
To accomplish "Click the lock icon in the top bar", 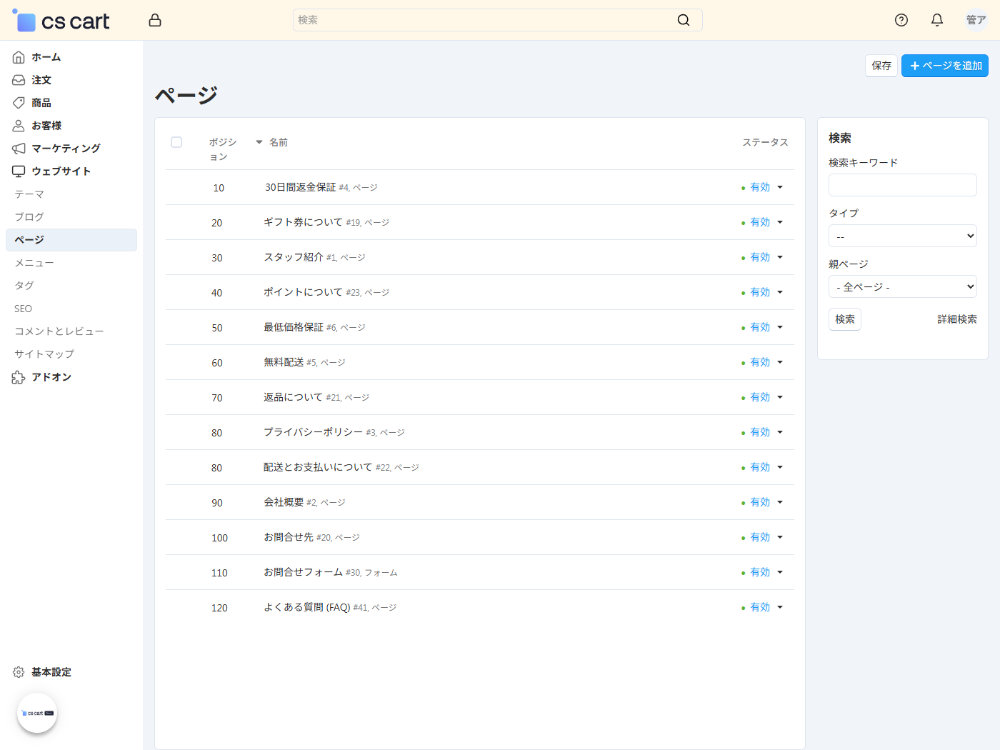I will (x=154, y=20).
